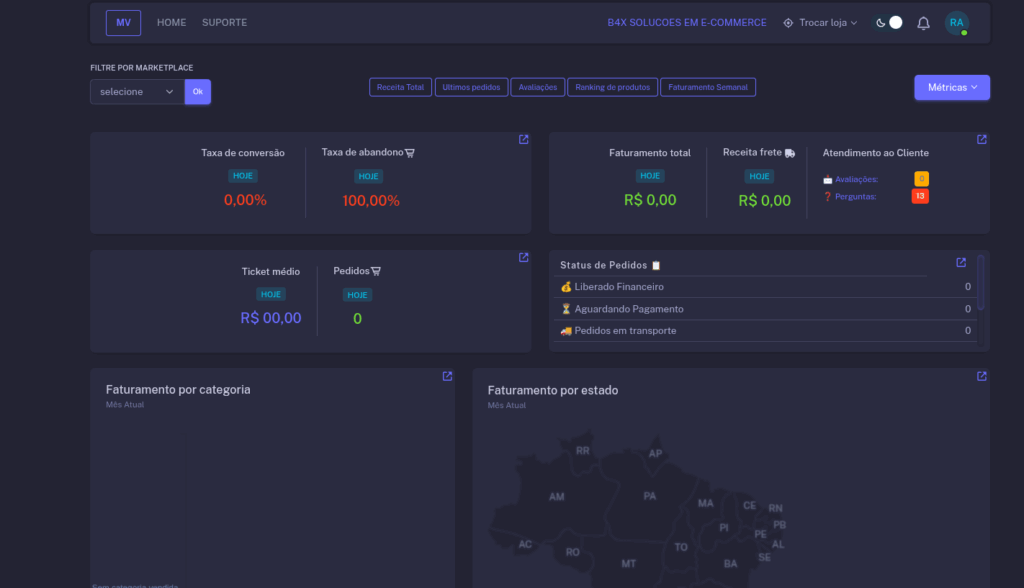Click the Ok filter button
1024x588 pixels.
(x=198, y=92)
